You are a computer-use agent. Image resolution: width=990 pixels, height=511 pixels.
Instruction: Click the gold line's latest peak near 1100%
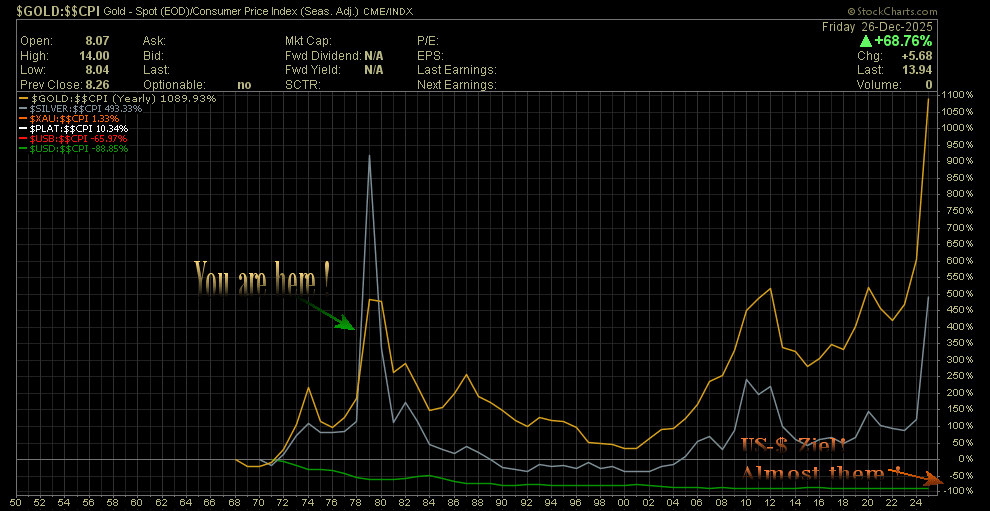(929, 98)
